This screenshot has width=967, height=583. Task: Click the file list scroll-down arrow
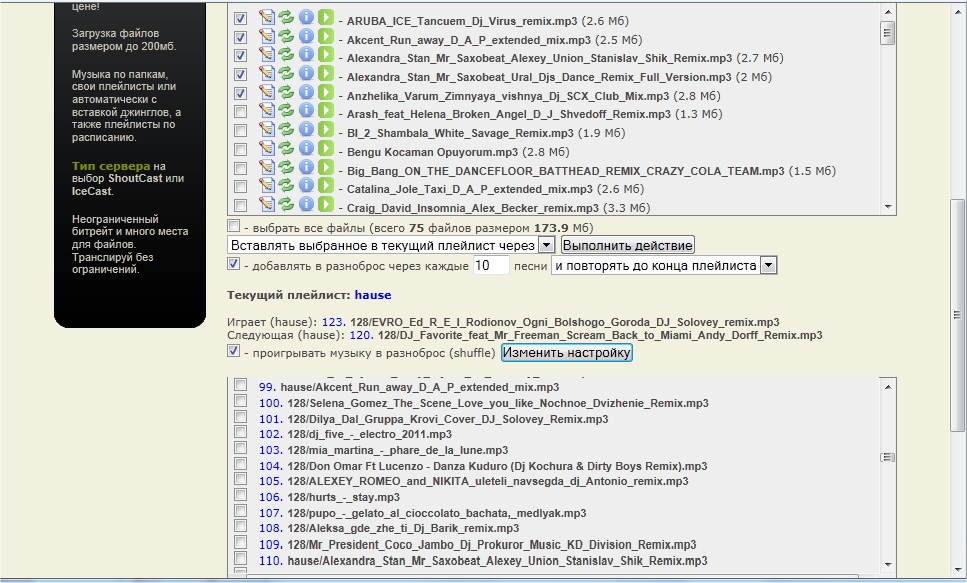click(x=887, y=207)
